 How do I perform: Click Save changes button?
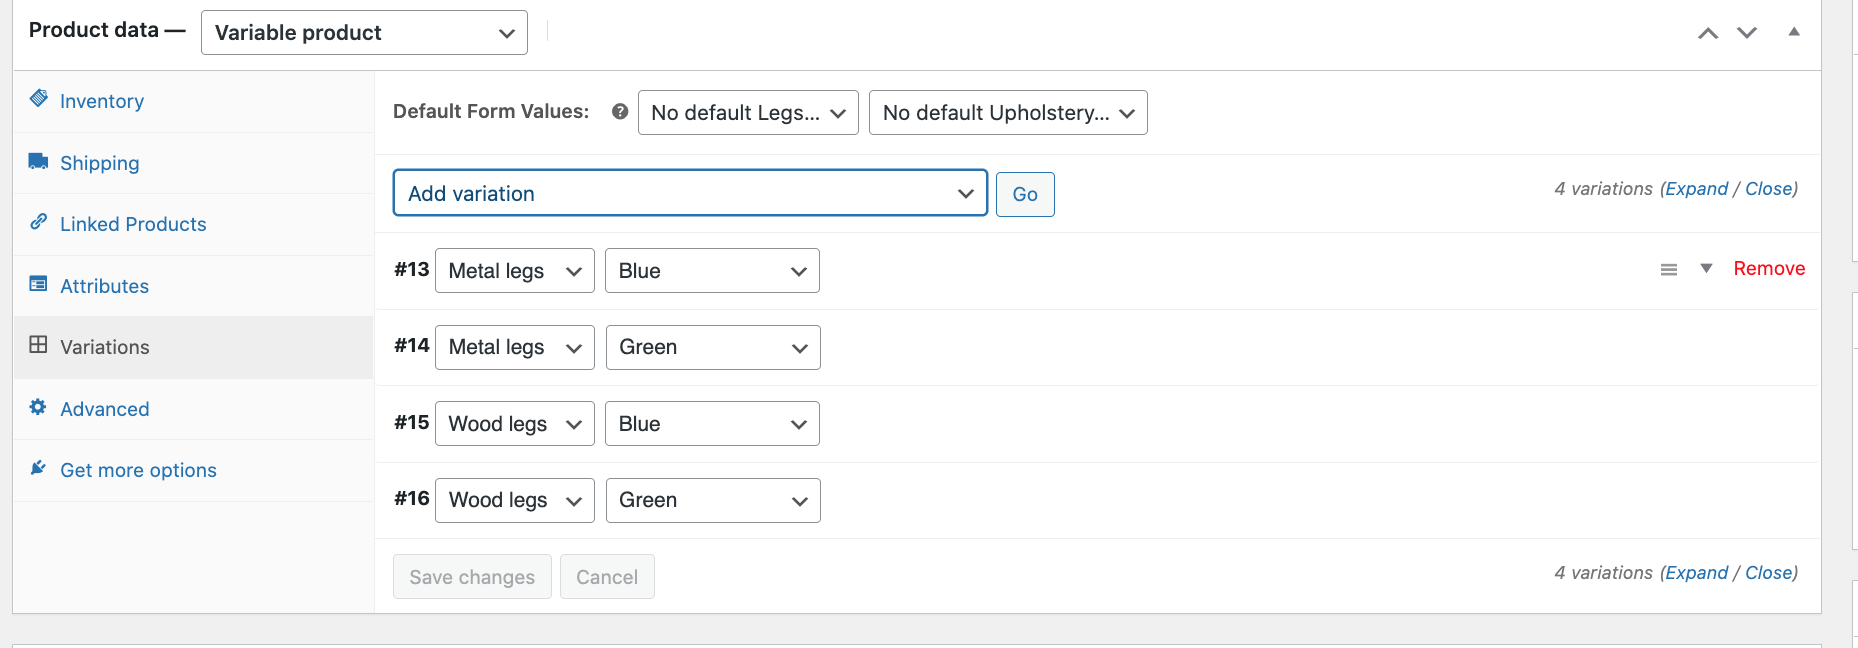tap(472, 577)
